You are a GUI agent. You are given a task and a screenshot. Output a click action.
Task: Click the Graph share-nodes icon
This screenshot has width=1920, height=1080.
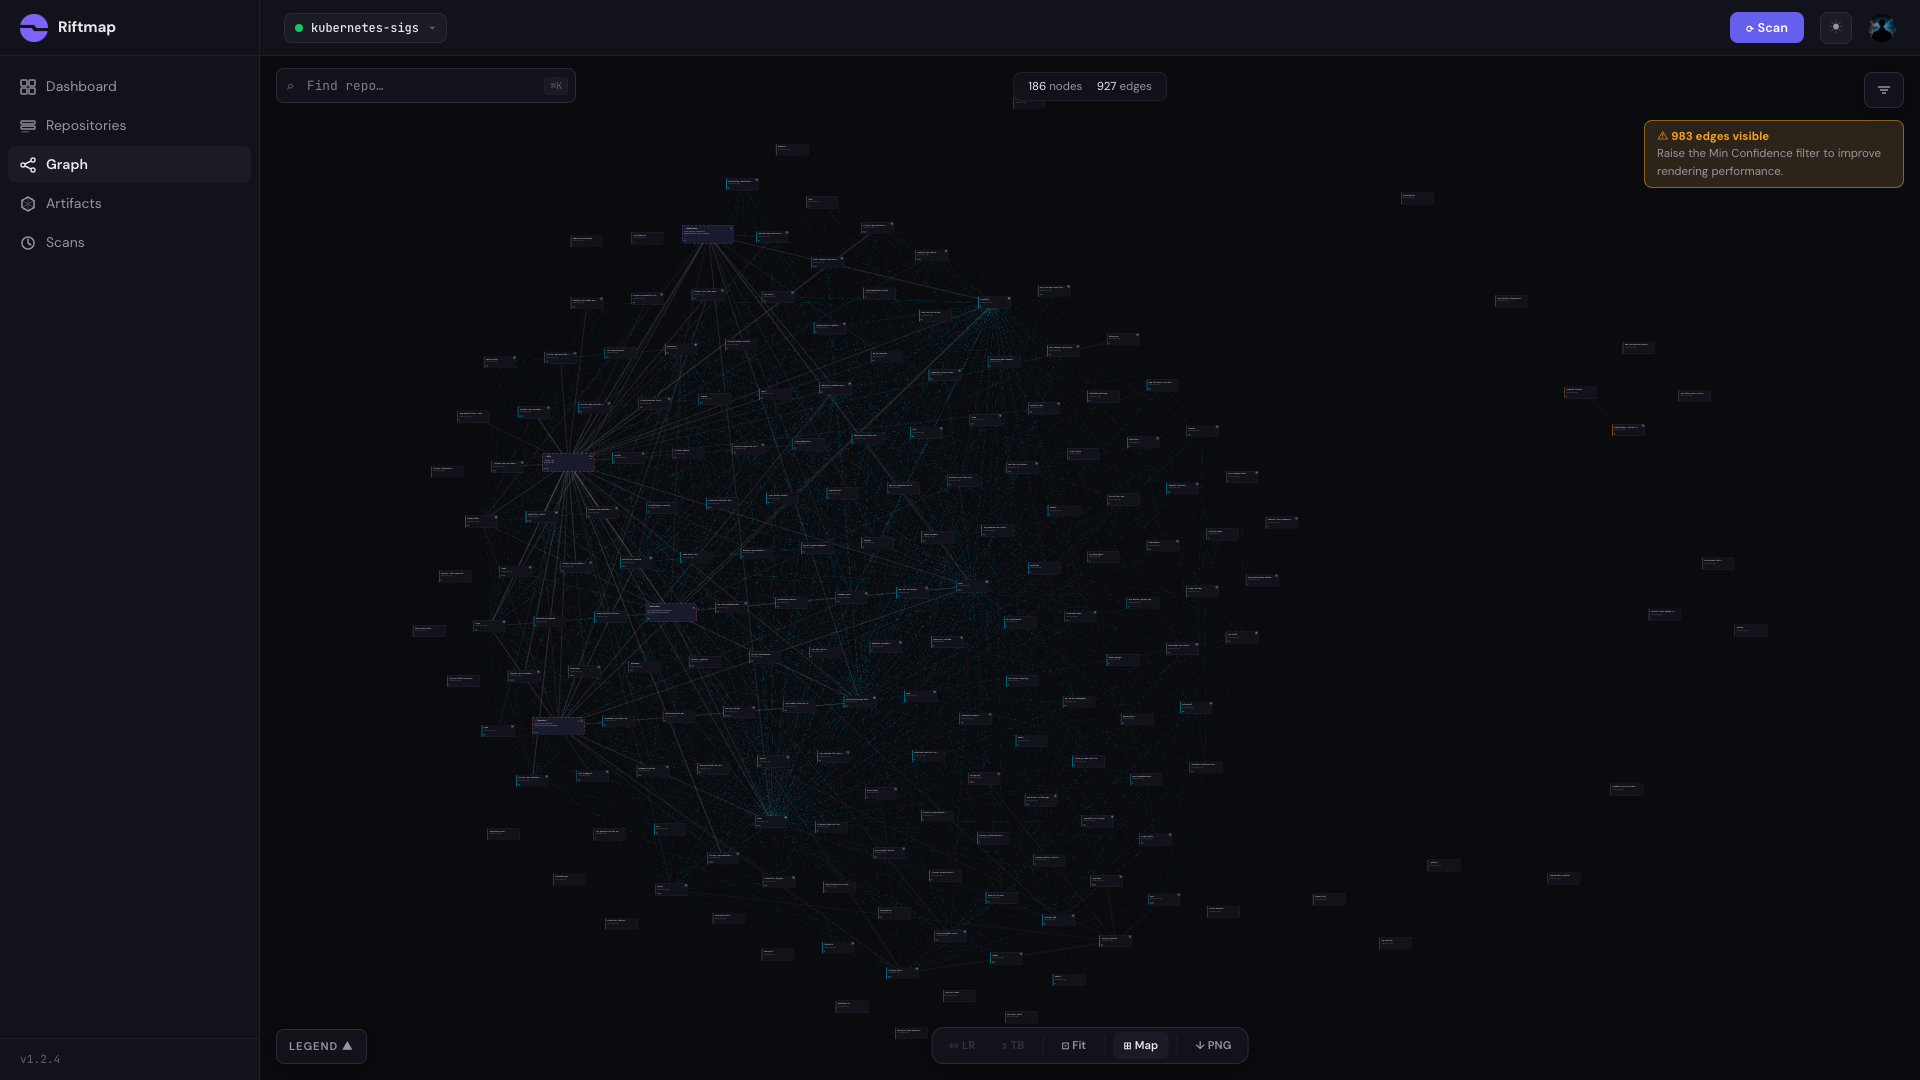coord(28,165)
